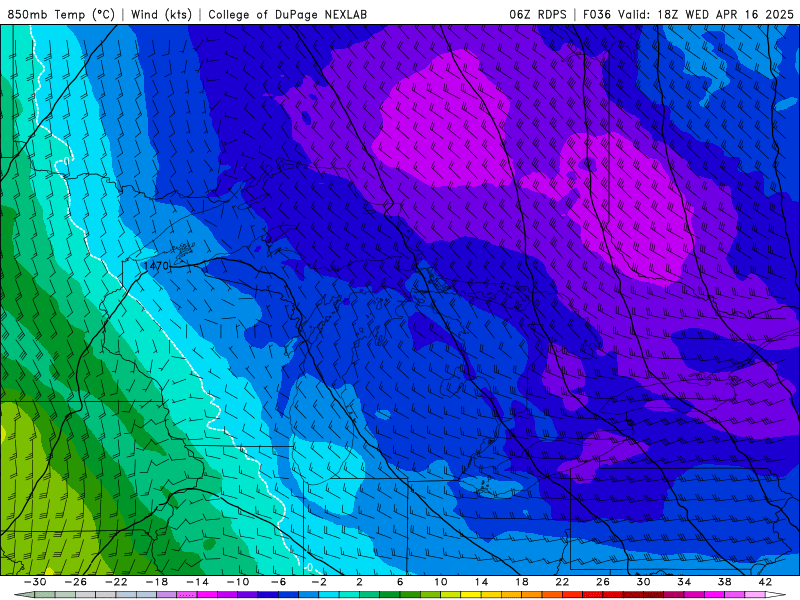Screen dimensions: 800x600
Task: Click 'College of DuPage NEXLAB' text
Action: tap(287, 14)
